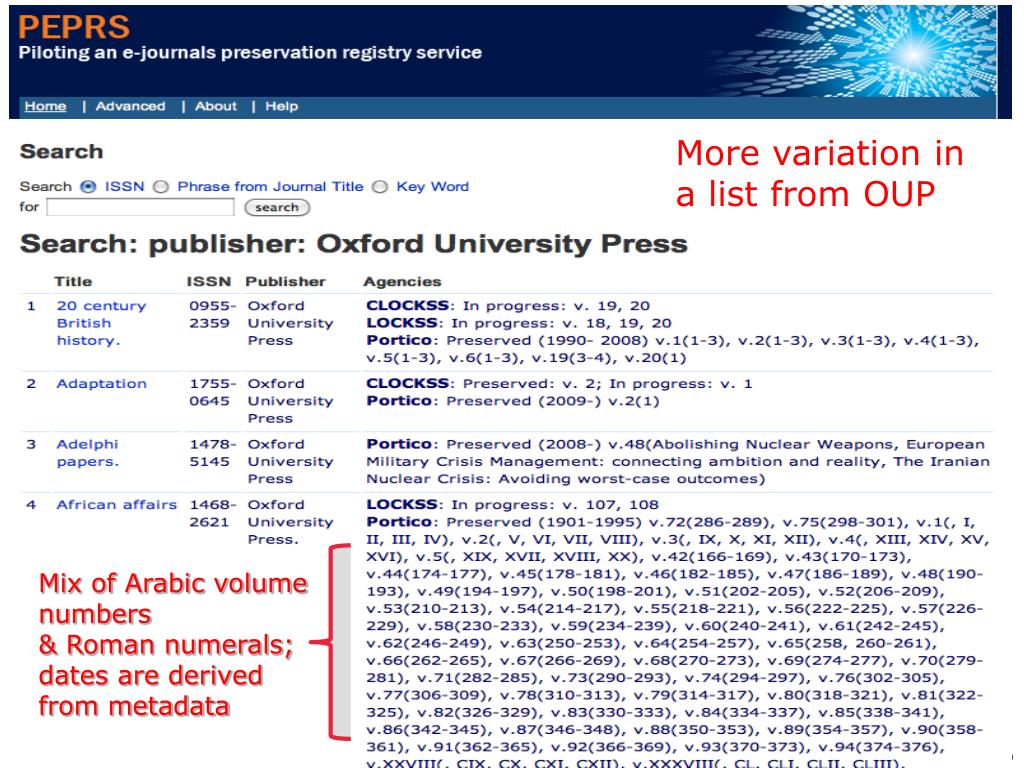1024x768 pixels.
Task: Open the About navigation link
Action: point(216,106)
